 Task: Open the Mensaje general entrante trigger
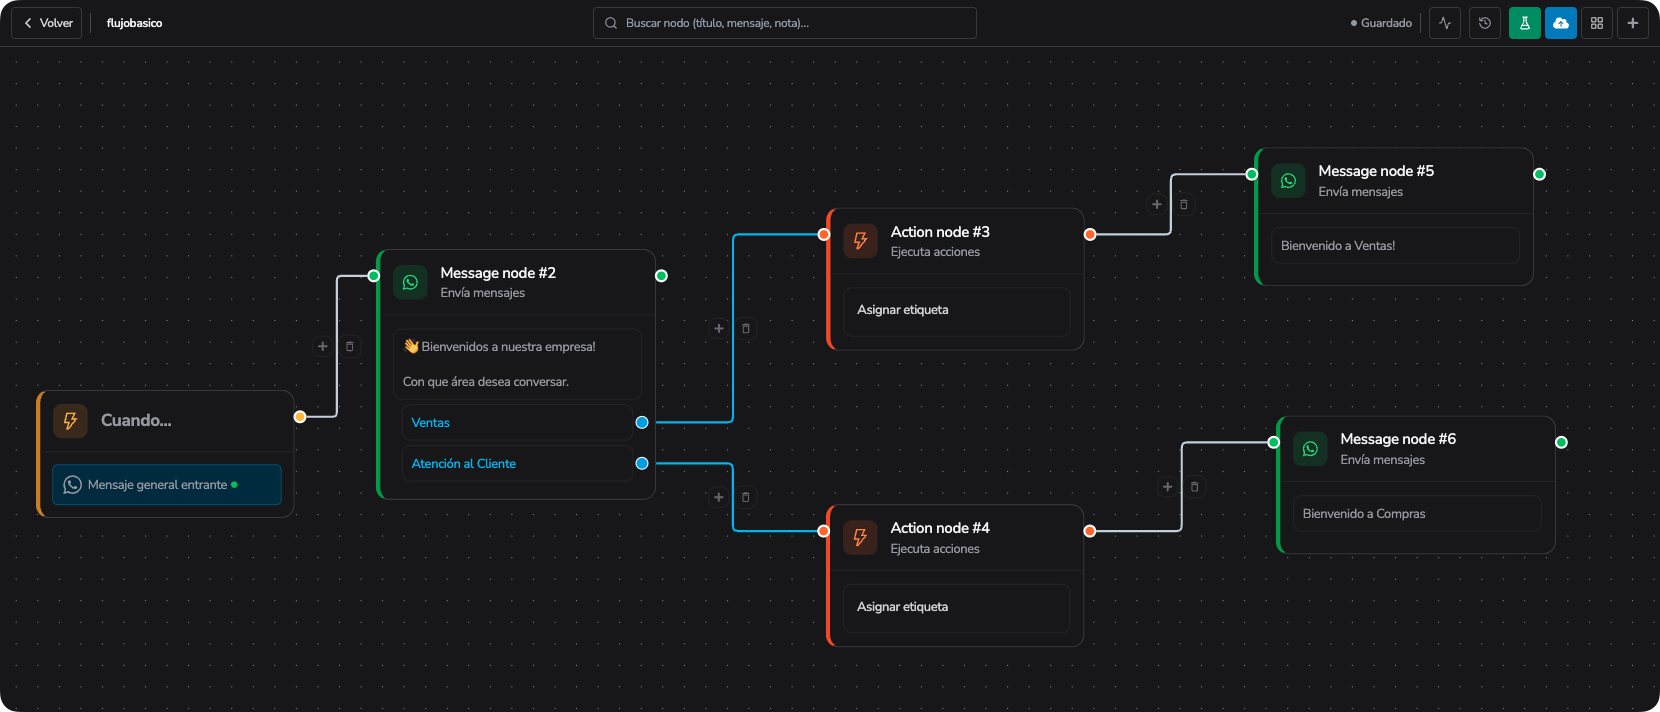tap(167, 485)
